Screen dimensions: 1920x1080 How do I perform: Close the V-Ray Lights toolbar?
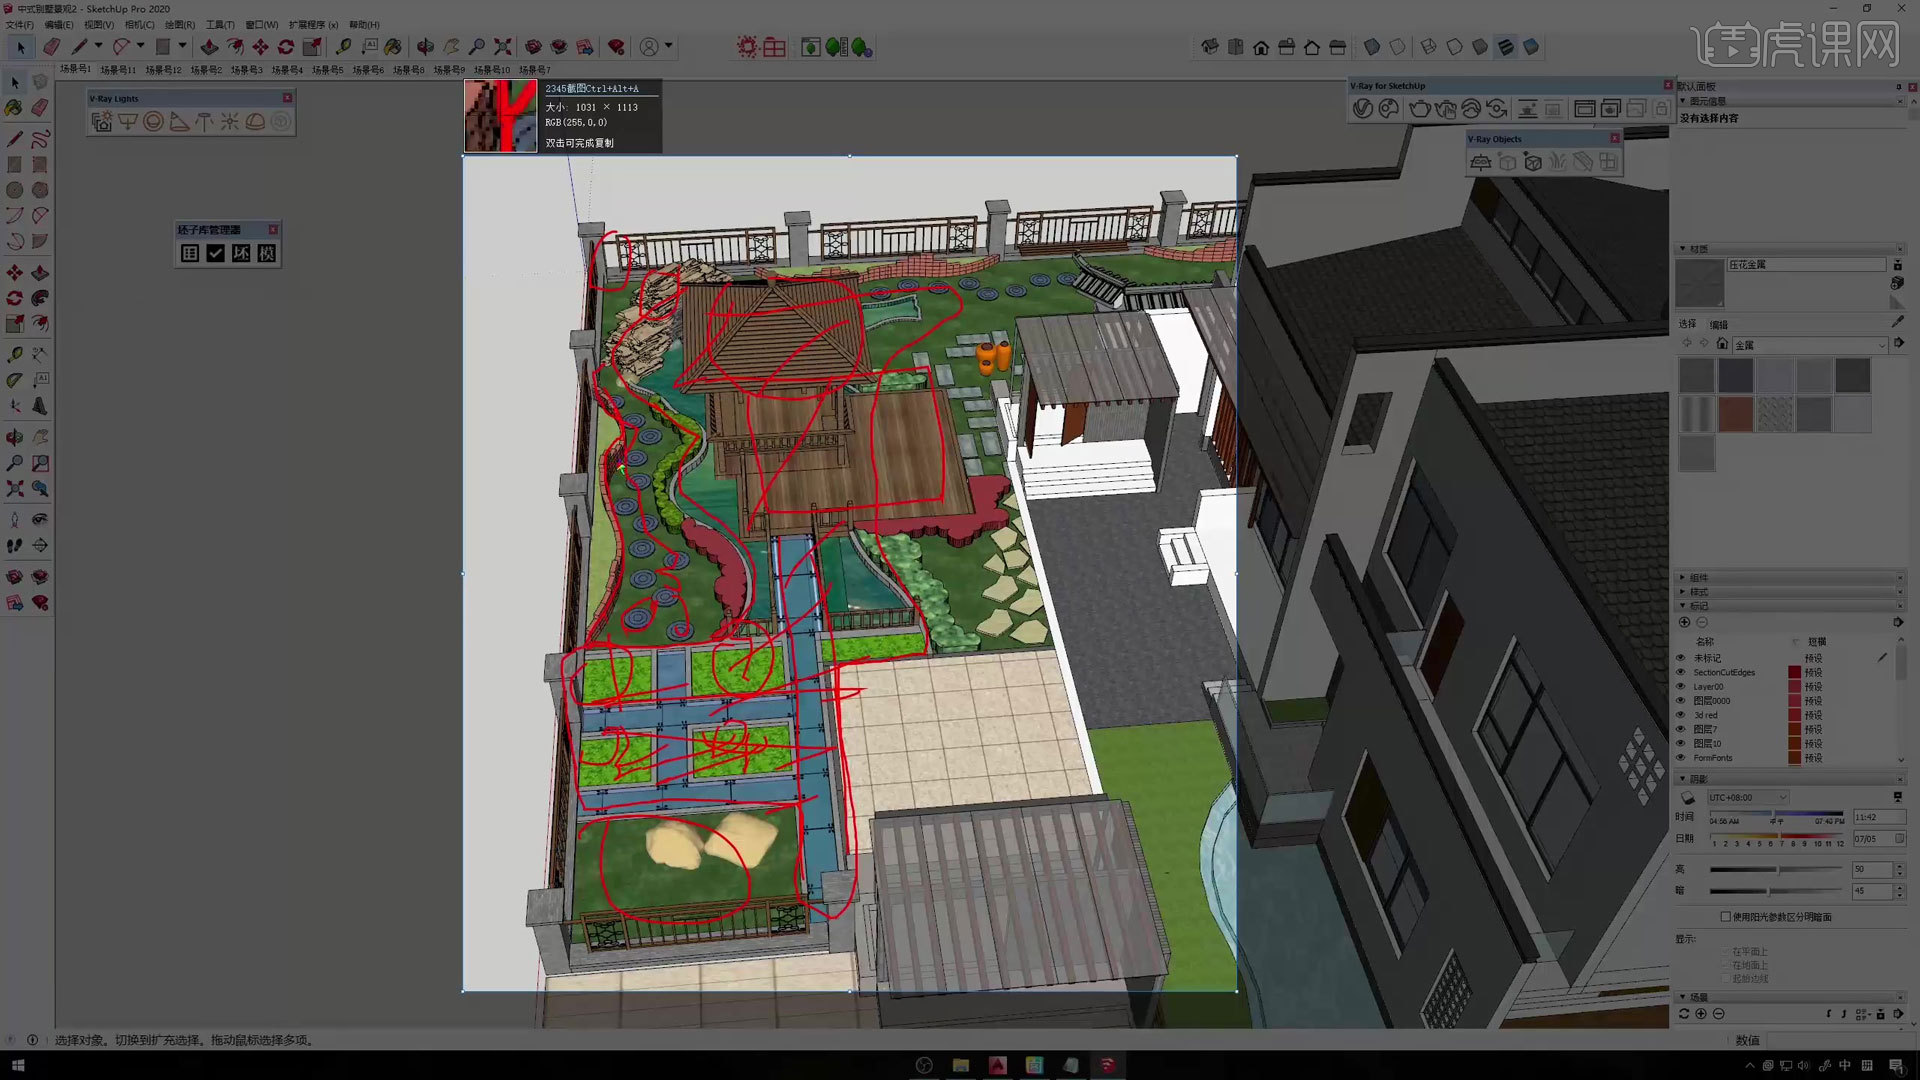click(287, 98)
